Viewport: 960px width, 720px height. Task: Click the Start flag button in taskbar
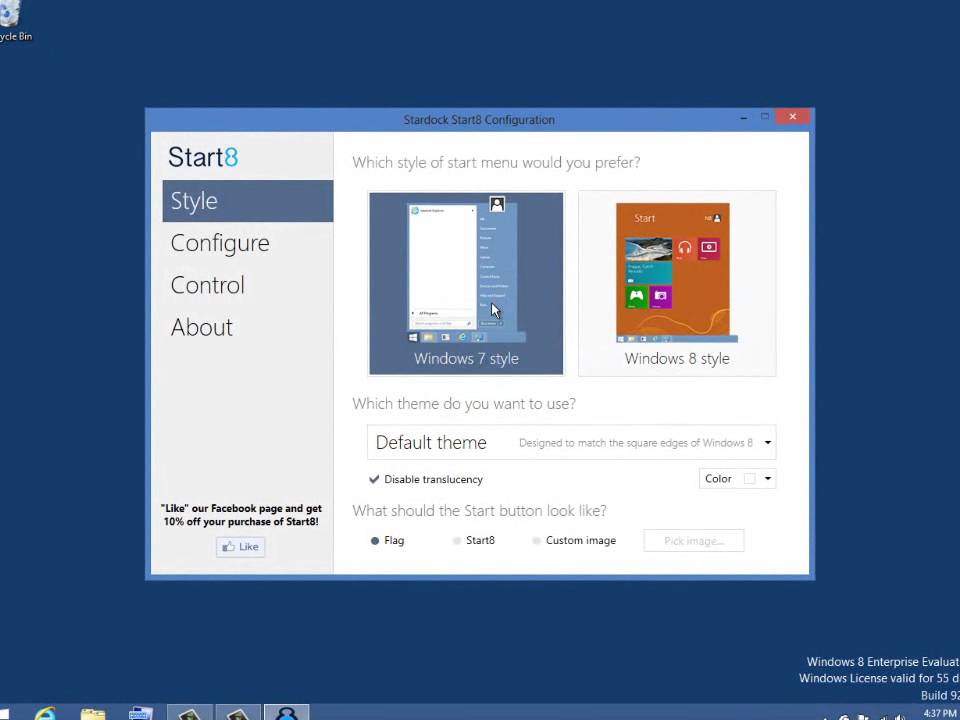click(5, 714)
